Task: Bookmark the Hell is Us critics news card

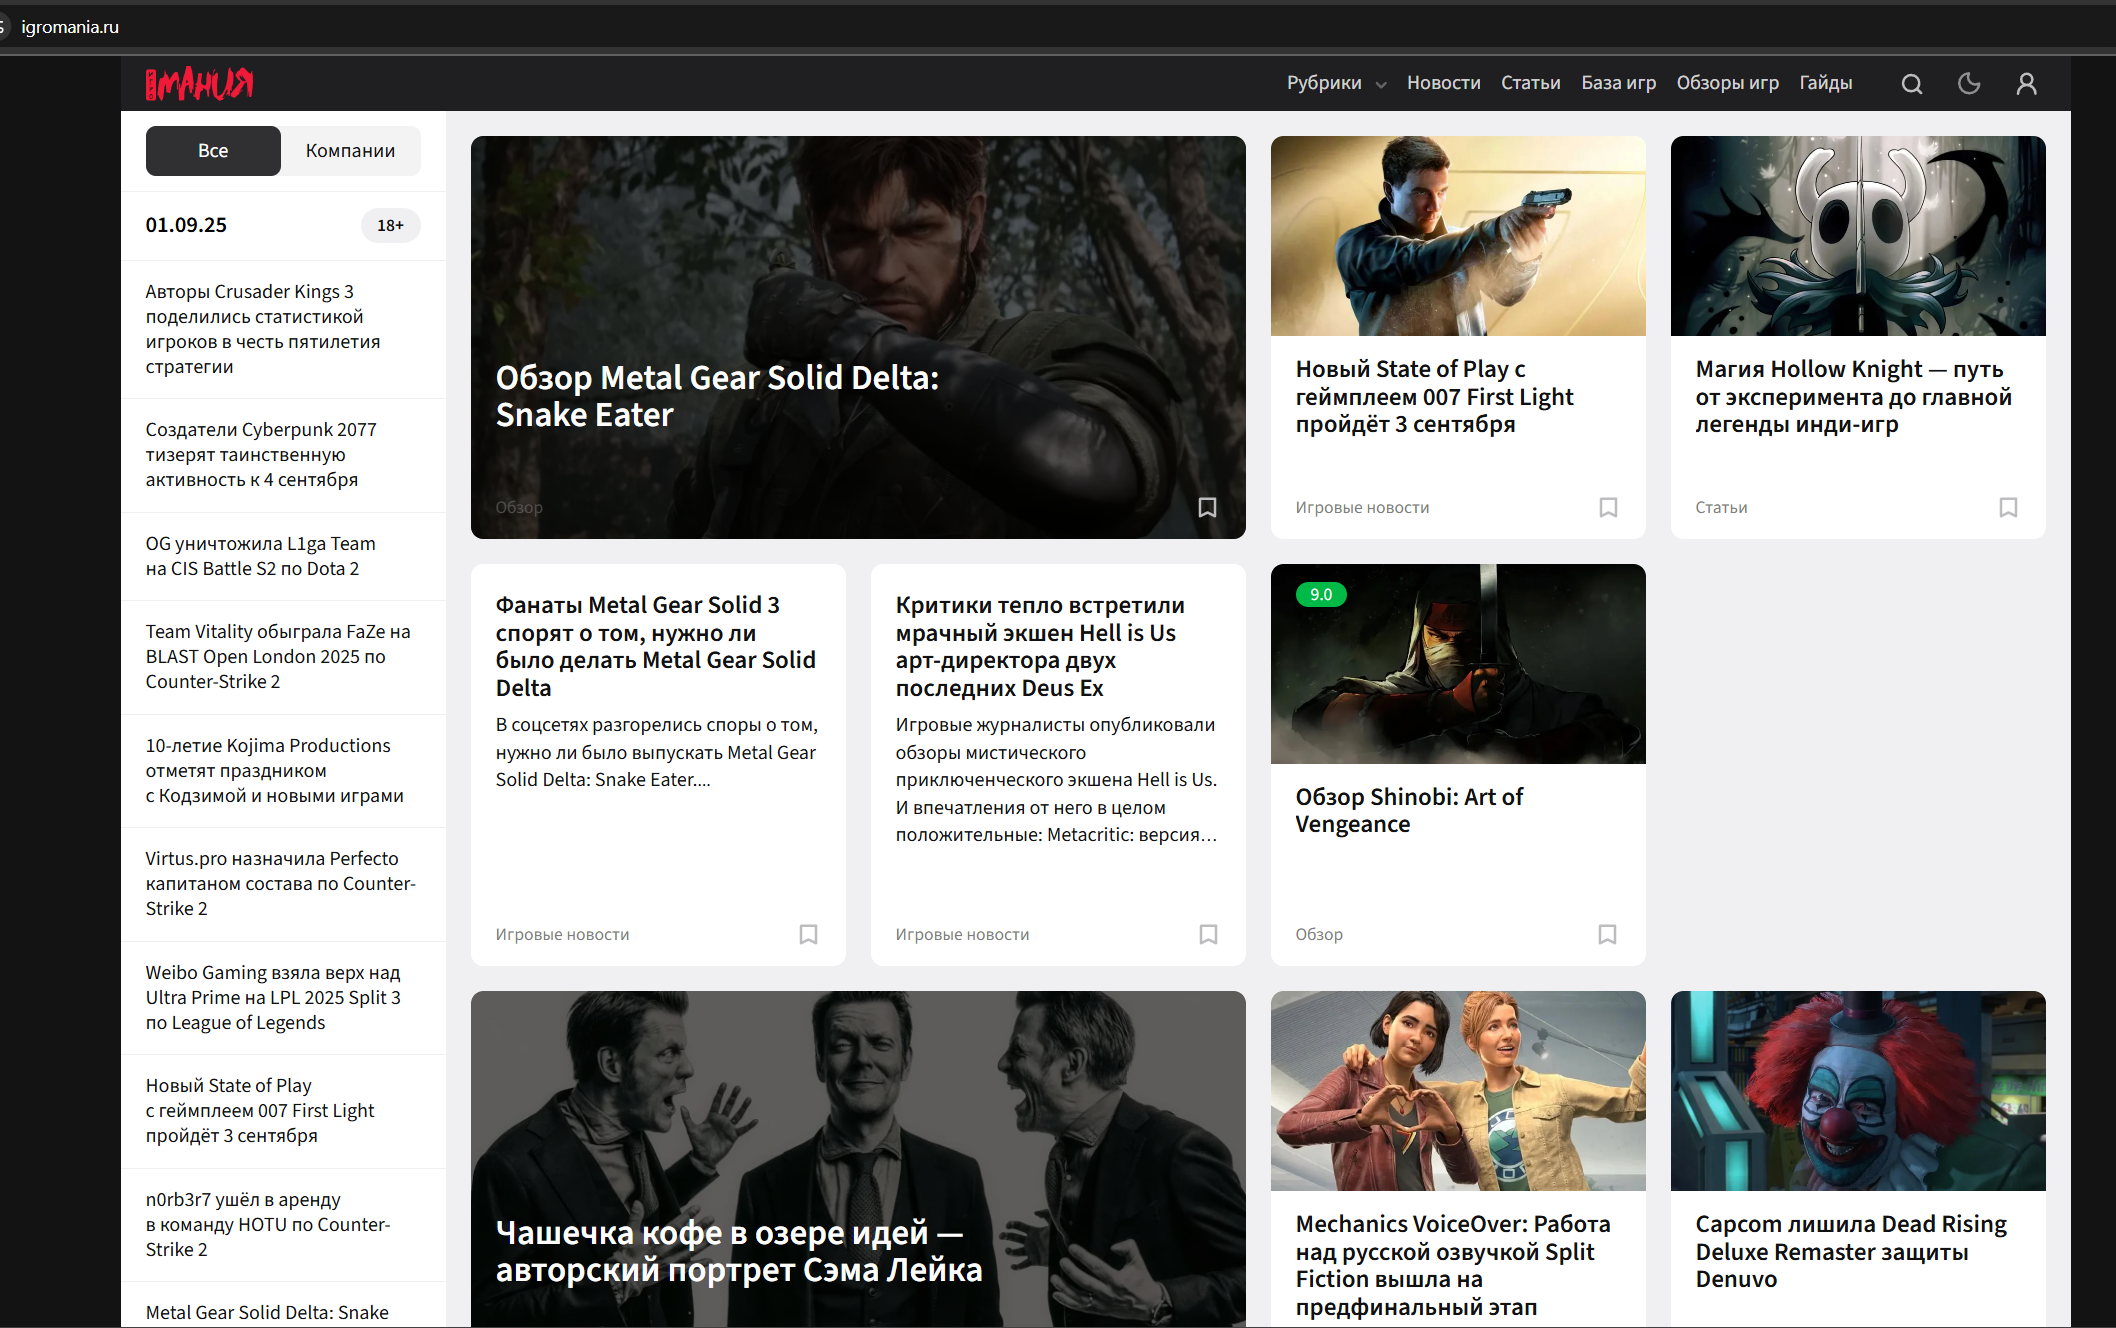Action: 1208,934
